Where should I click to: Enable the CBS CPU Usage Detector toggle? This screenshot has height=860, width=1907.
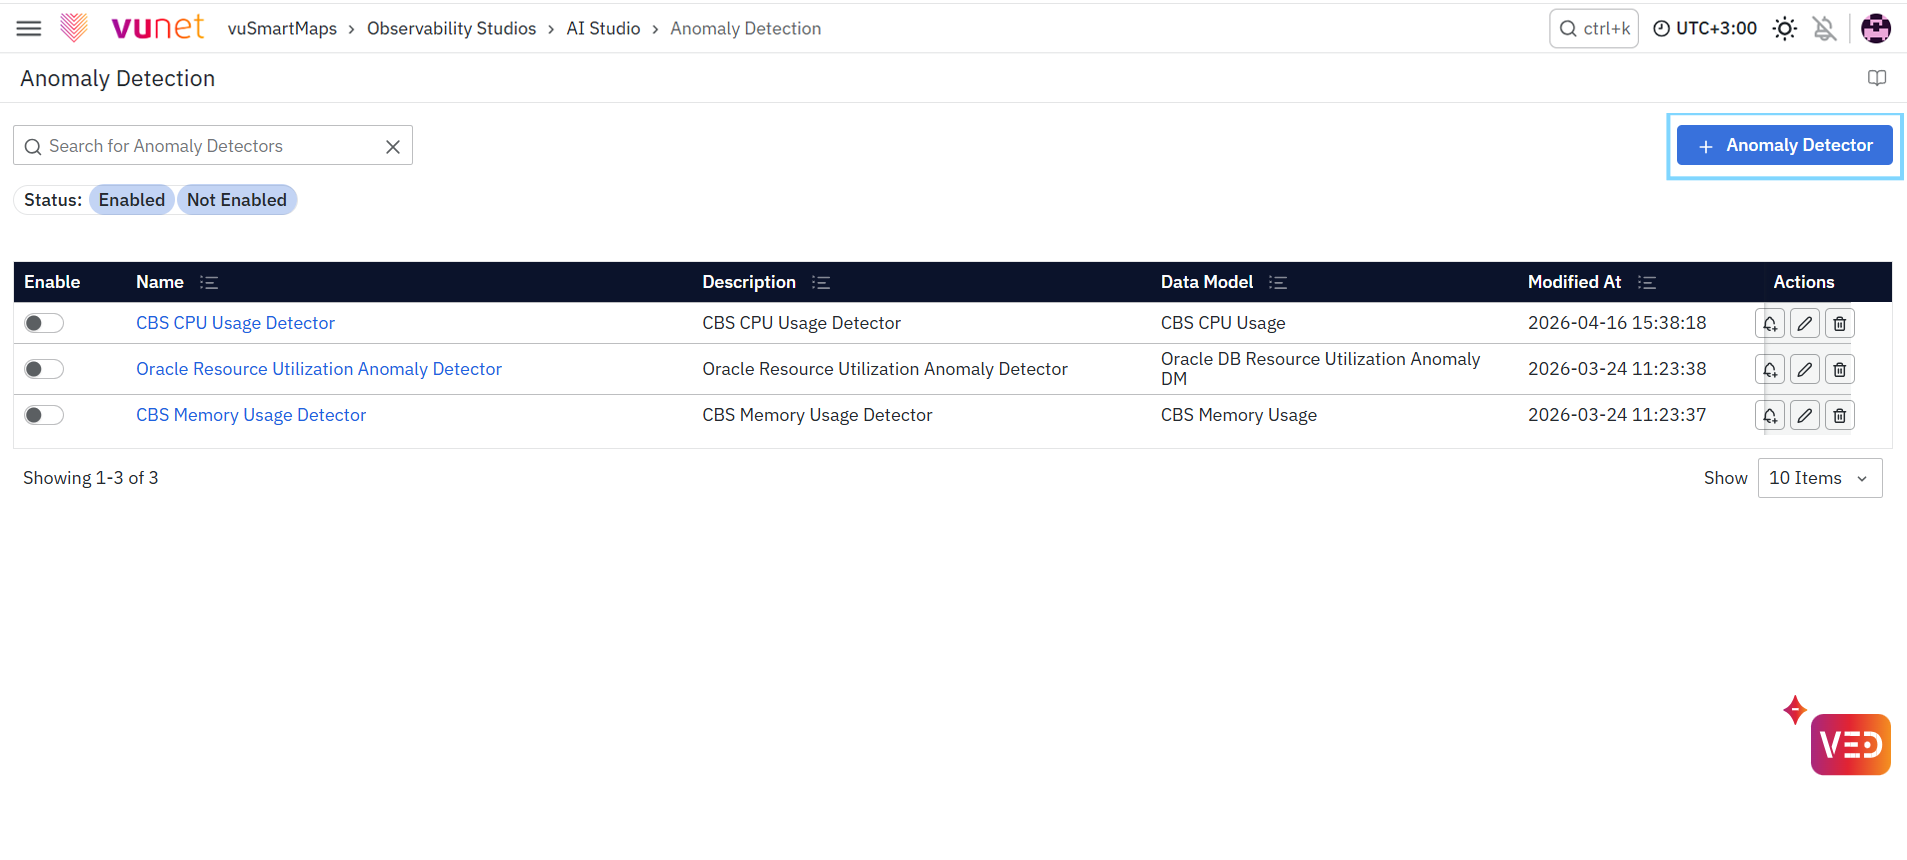click(44, 323)
